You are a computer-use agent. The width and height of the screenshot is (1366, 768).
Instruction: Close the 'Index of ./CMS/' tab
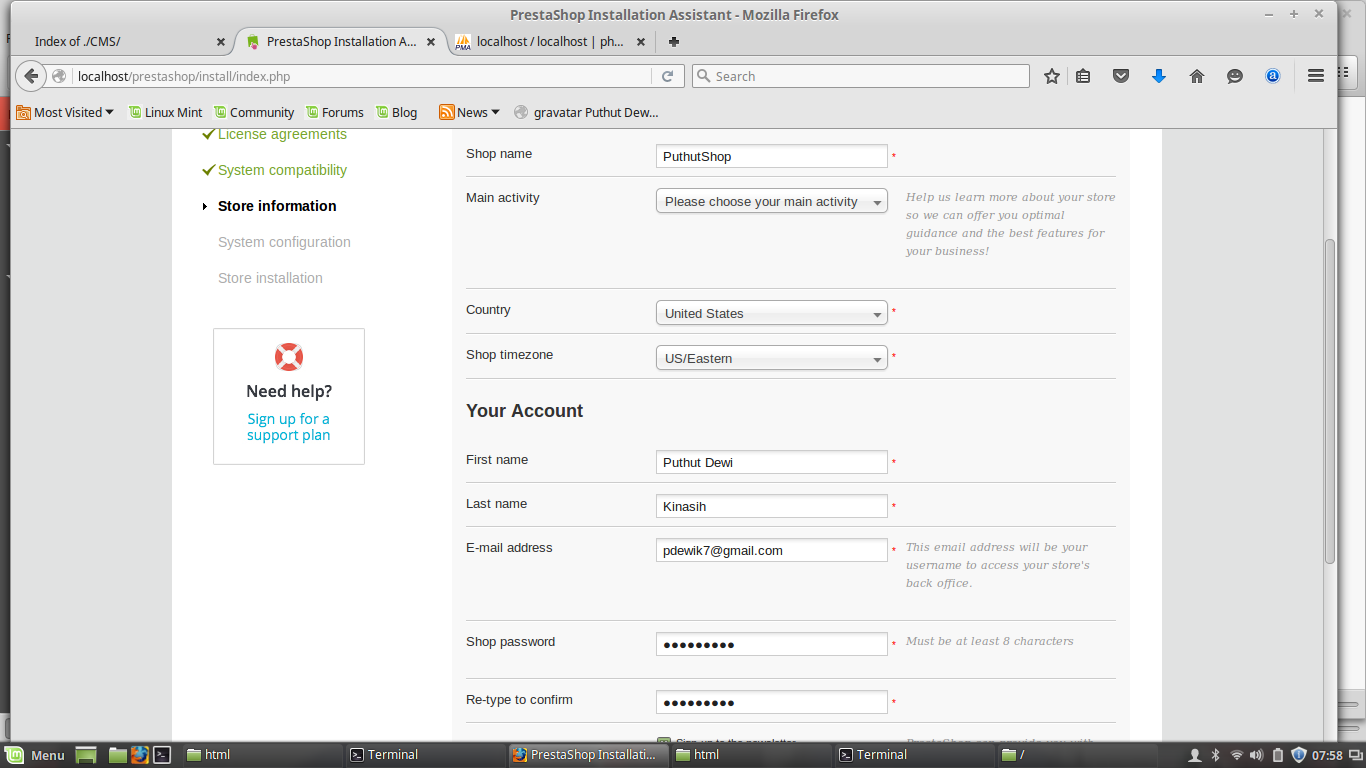pos(221,42)
